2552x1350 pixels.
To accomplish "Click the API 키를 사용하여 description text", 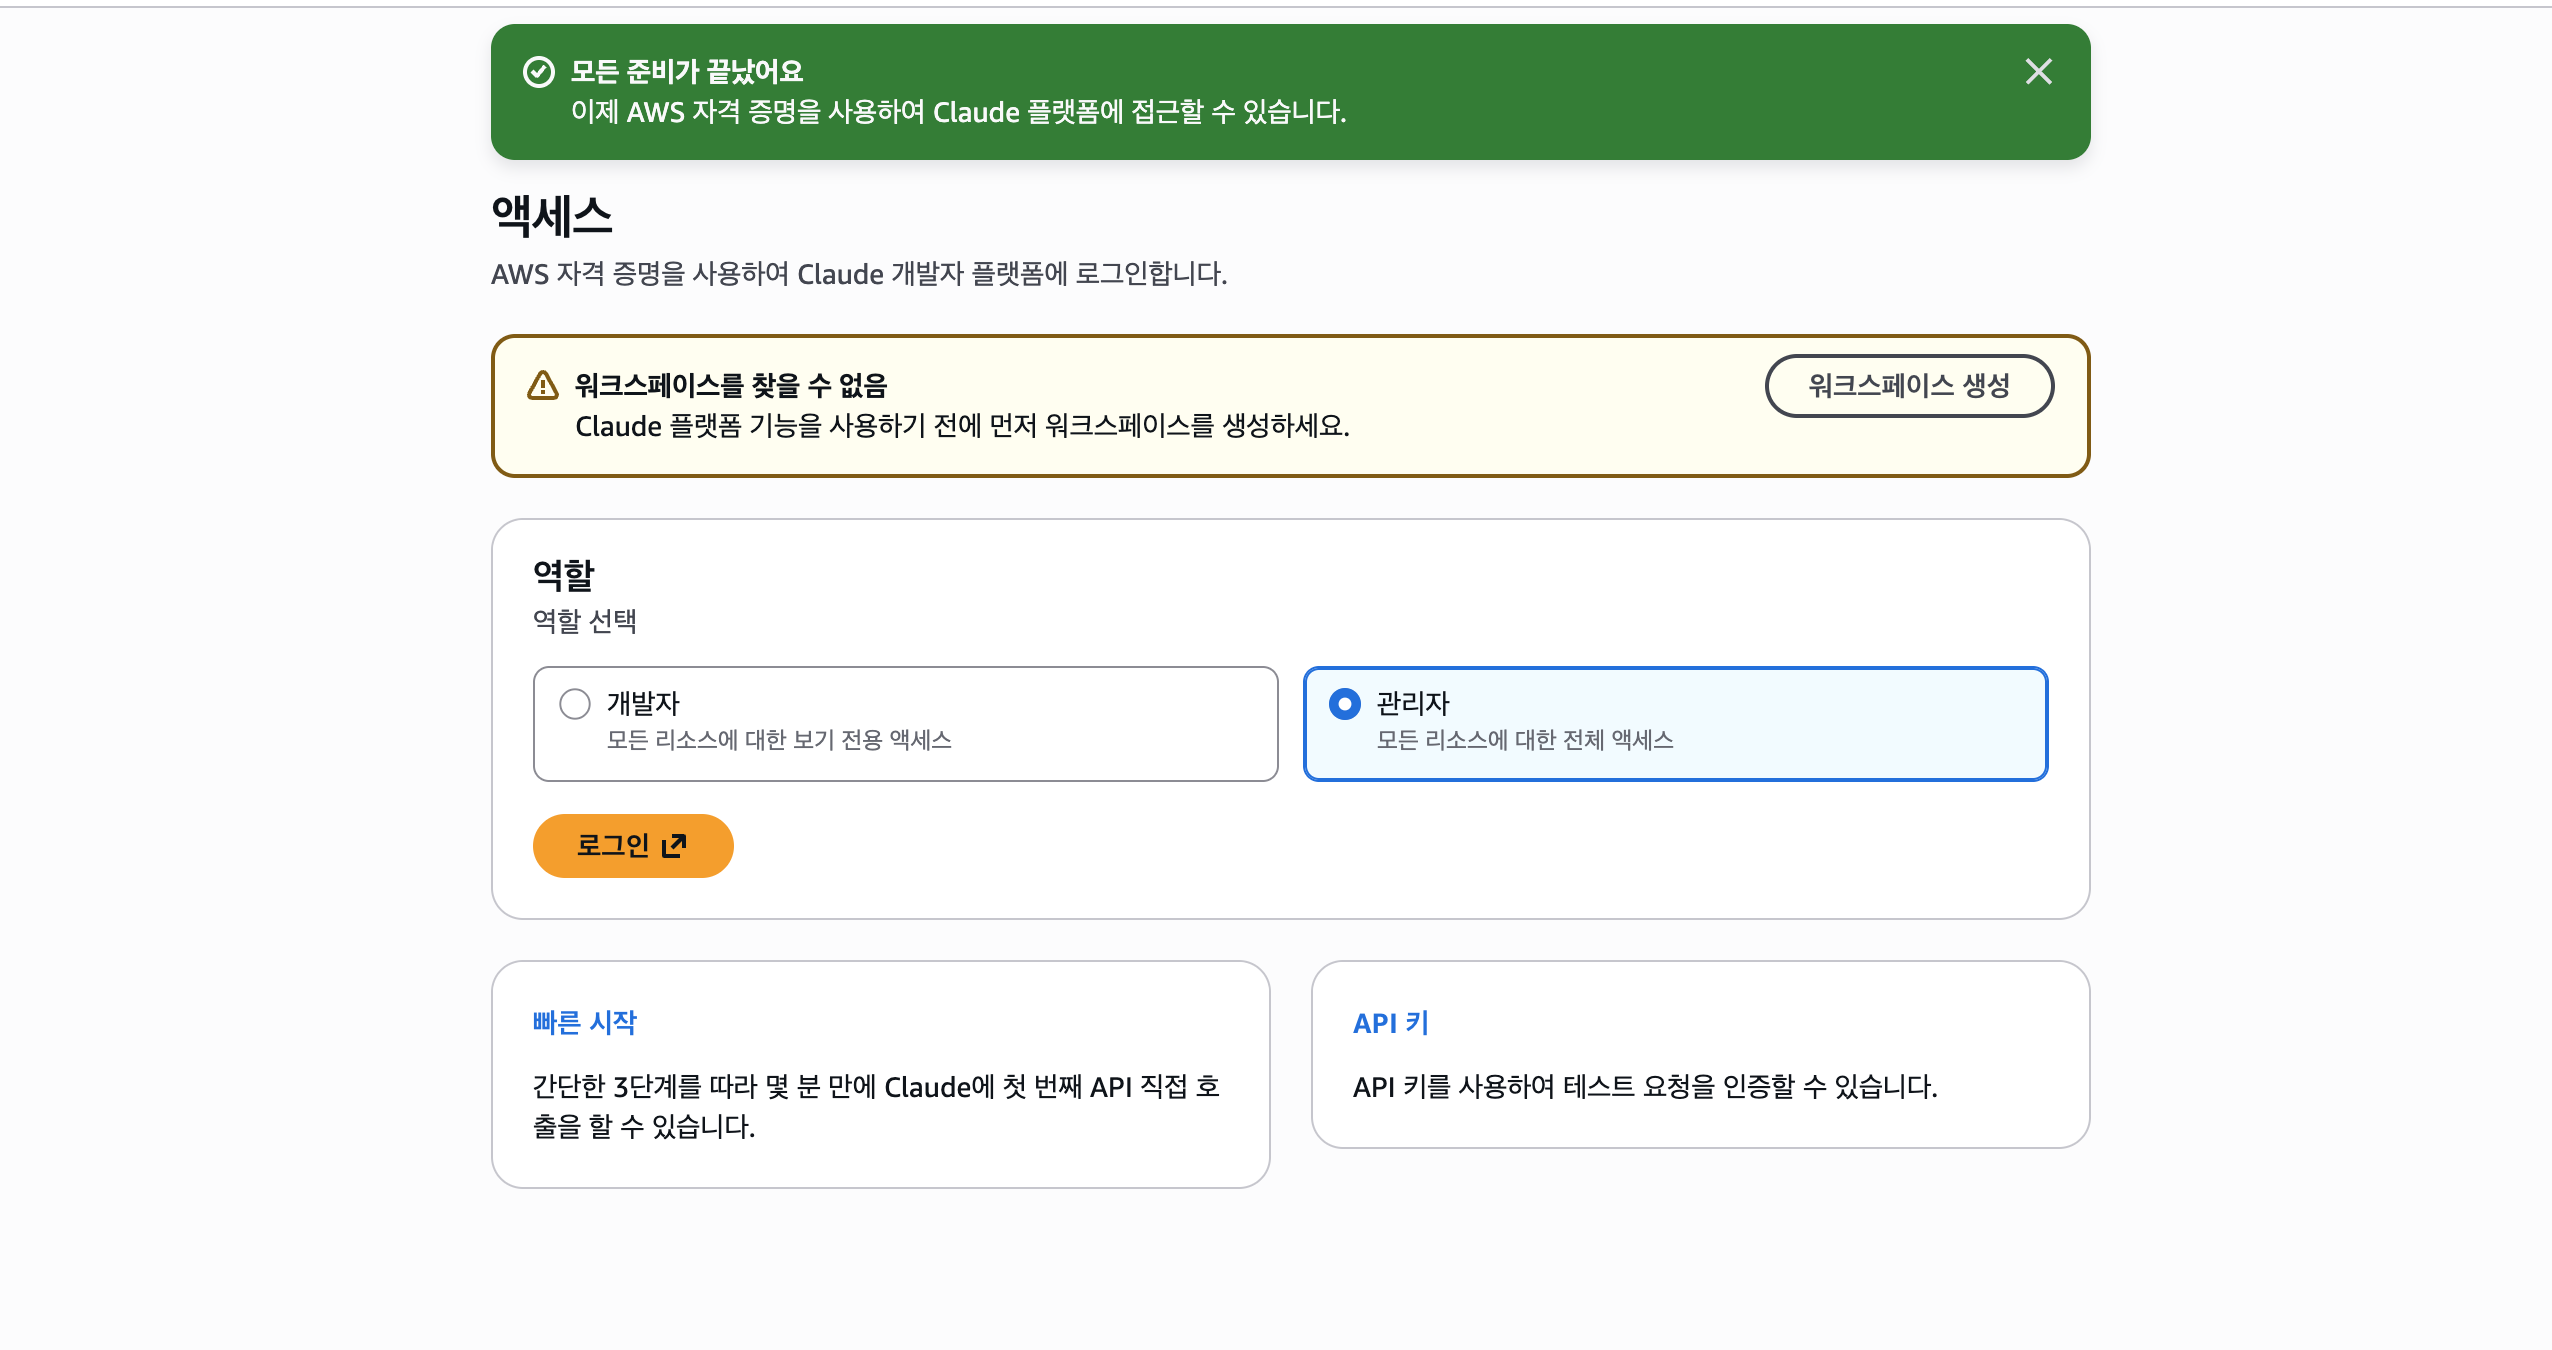I will click(x=1645, y=1086).
